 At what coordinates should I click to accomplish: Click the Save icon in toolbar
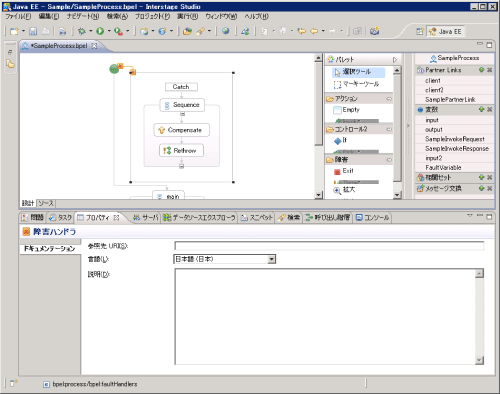pos(33,31)
